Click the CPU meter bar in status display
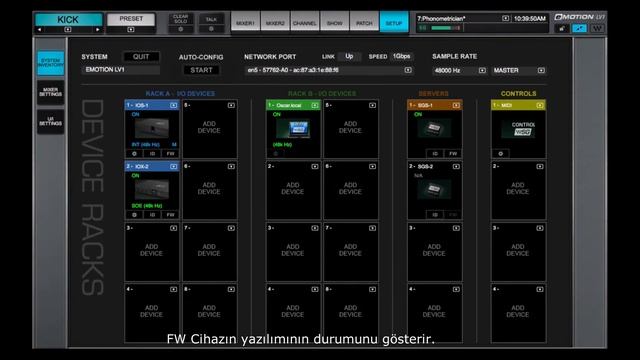640x360 pixels. tap(446, 28)
